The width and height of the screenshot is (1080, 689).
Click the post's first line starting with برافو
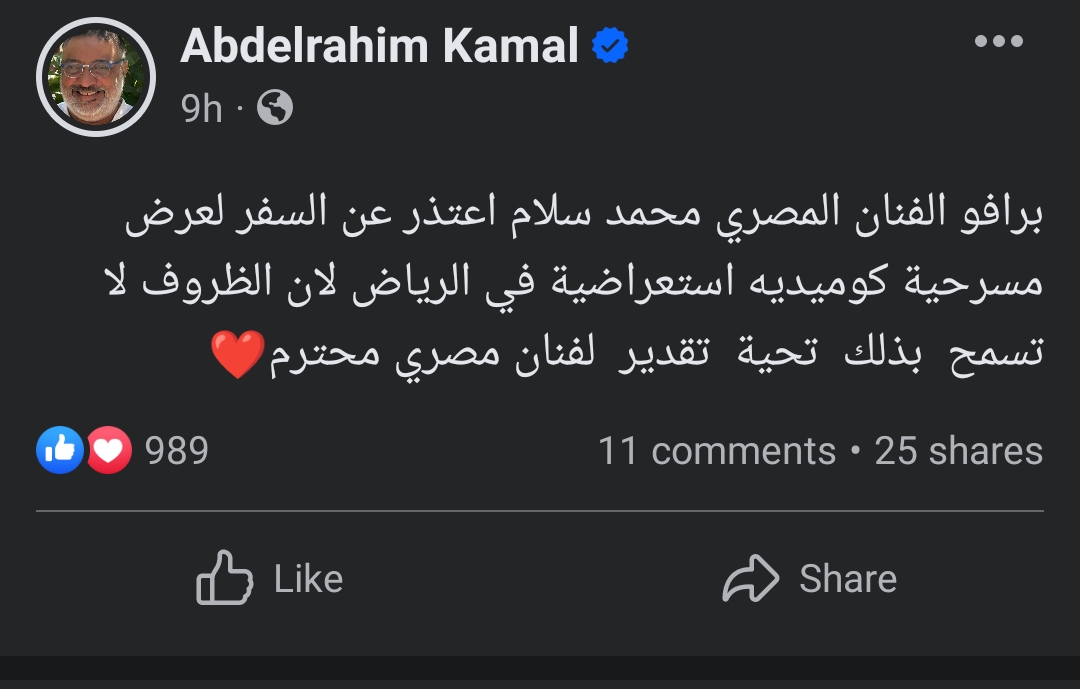583,217
